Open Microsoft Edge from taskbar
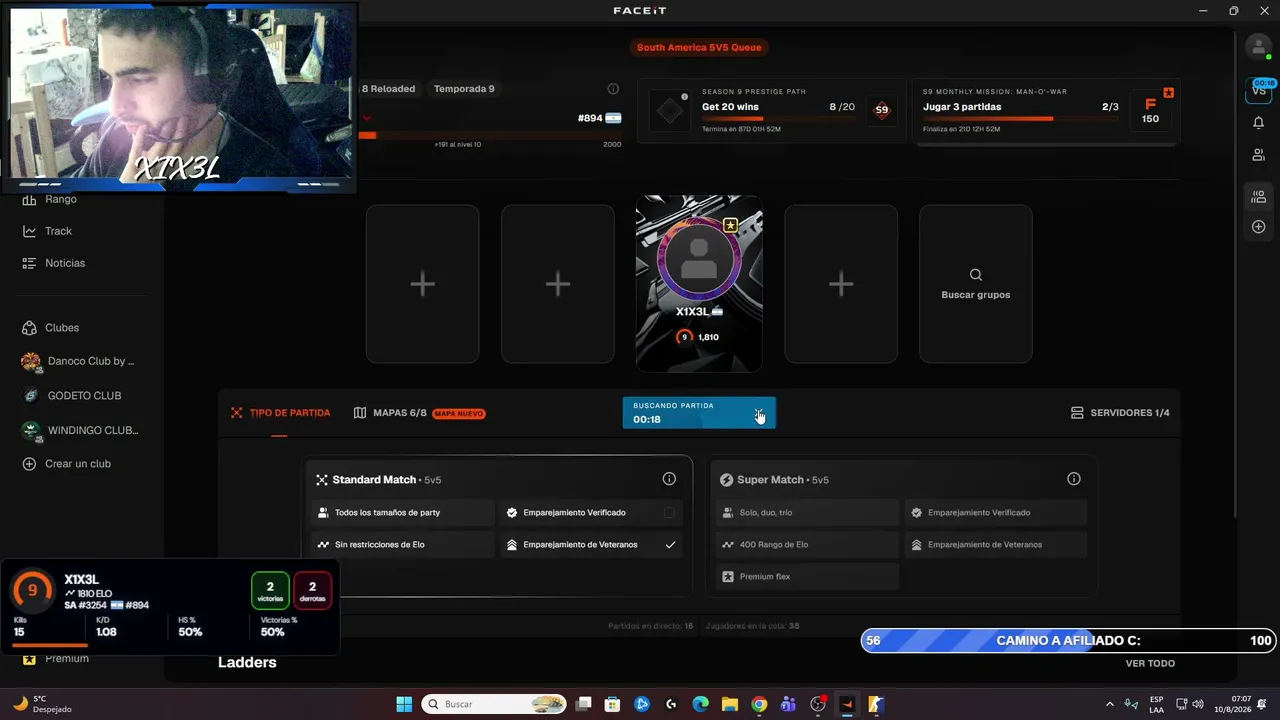 [701, 704]
